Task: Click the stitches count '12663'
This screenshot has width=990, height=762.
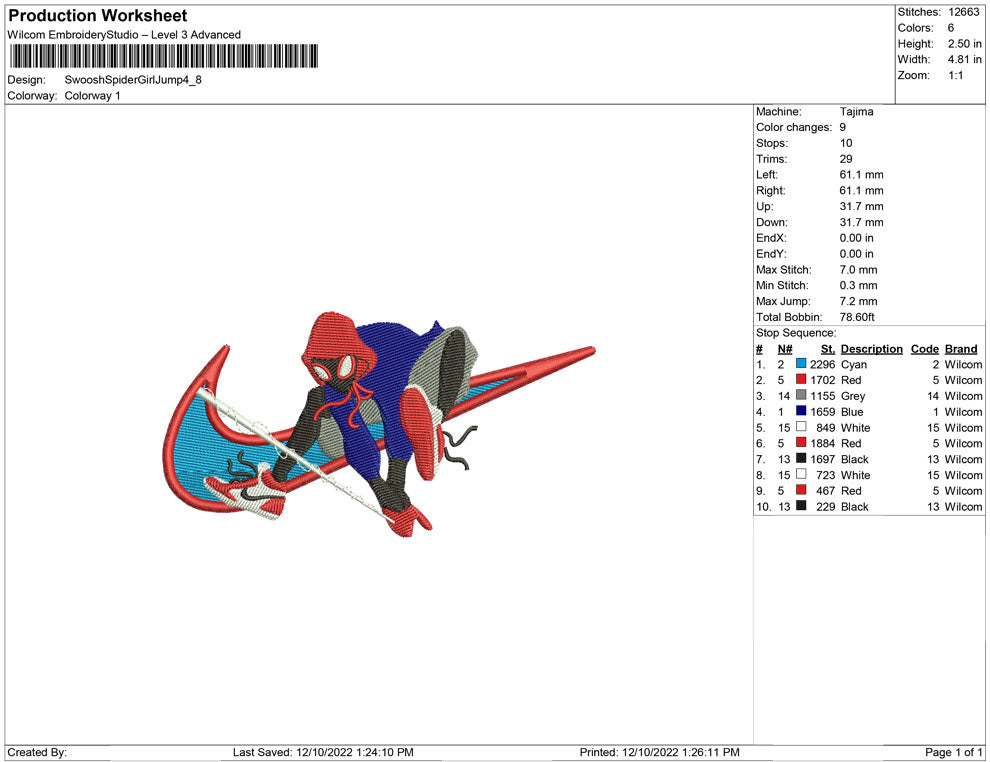Action: pyautogui.click(x=964, y=12)
